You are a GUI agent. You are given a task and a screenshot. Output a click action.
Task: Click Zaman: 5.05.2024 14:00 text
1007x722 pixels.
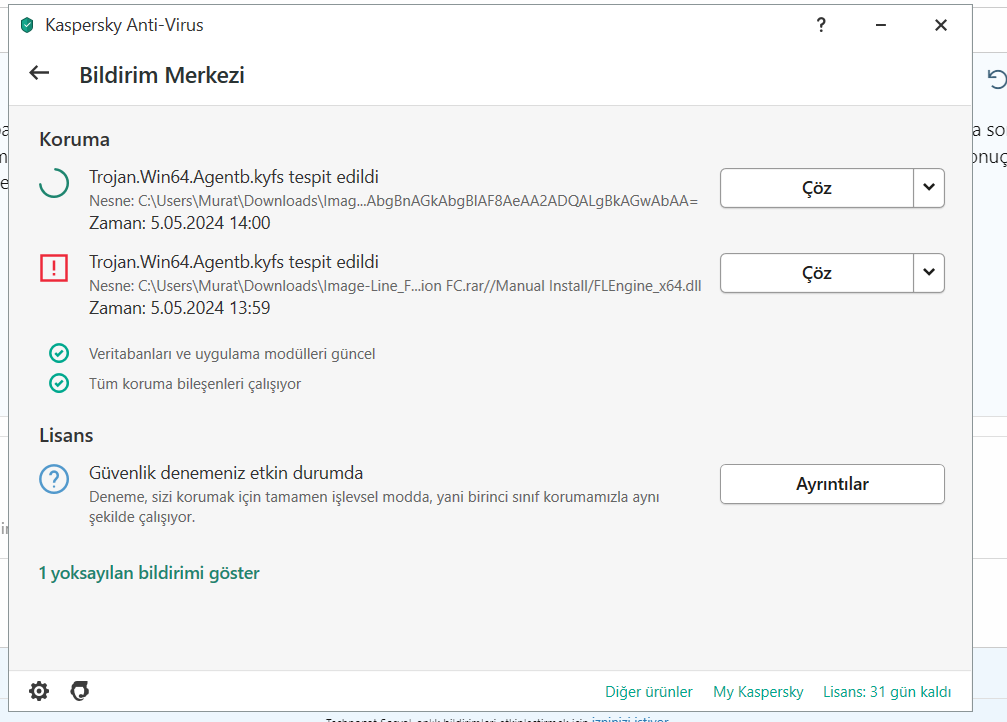179,223
